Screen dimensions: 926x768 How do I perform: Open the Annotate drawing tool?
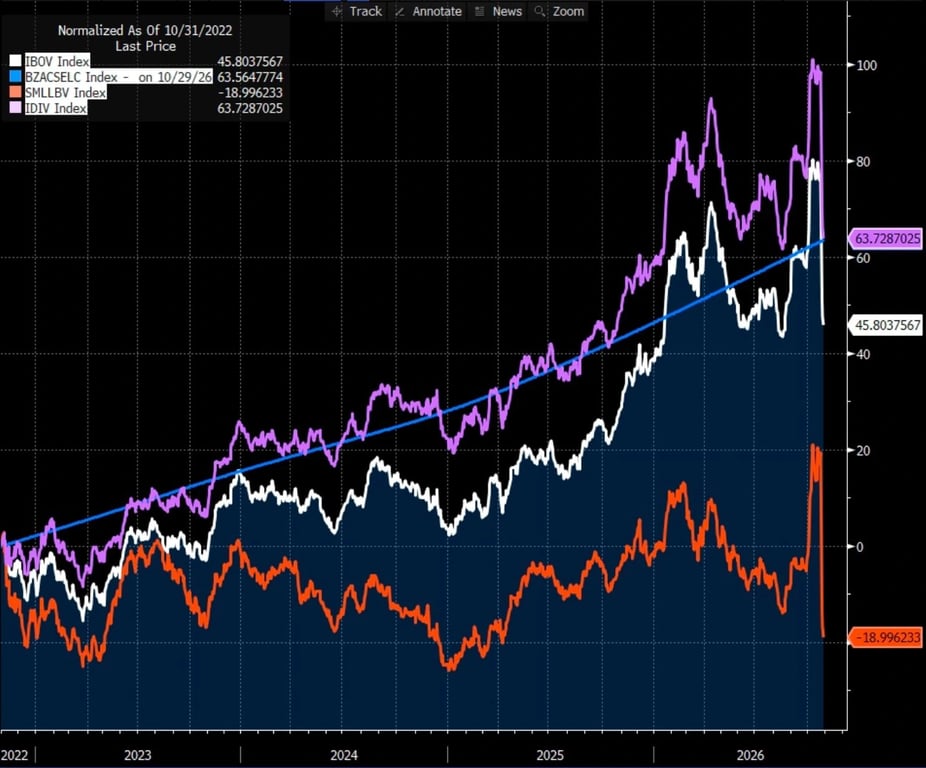pyautogui.click(x=428, y=11)
